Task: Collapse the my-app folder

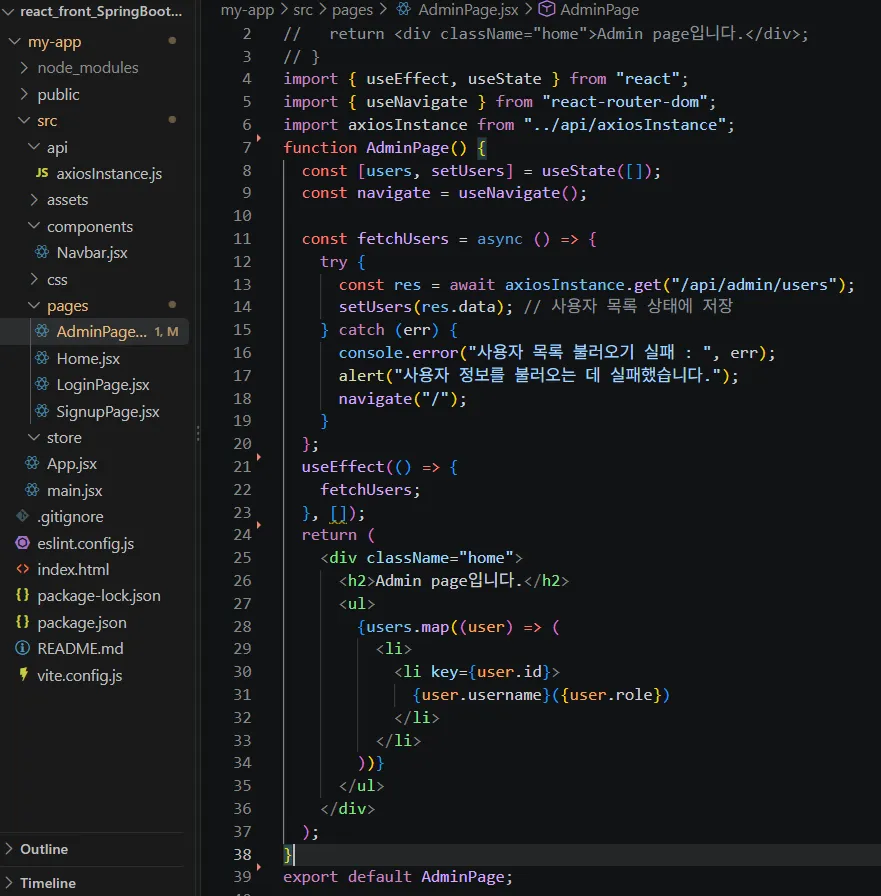Action: [x=15, y=41]
